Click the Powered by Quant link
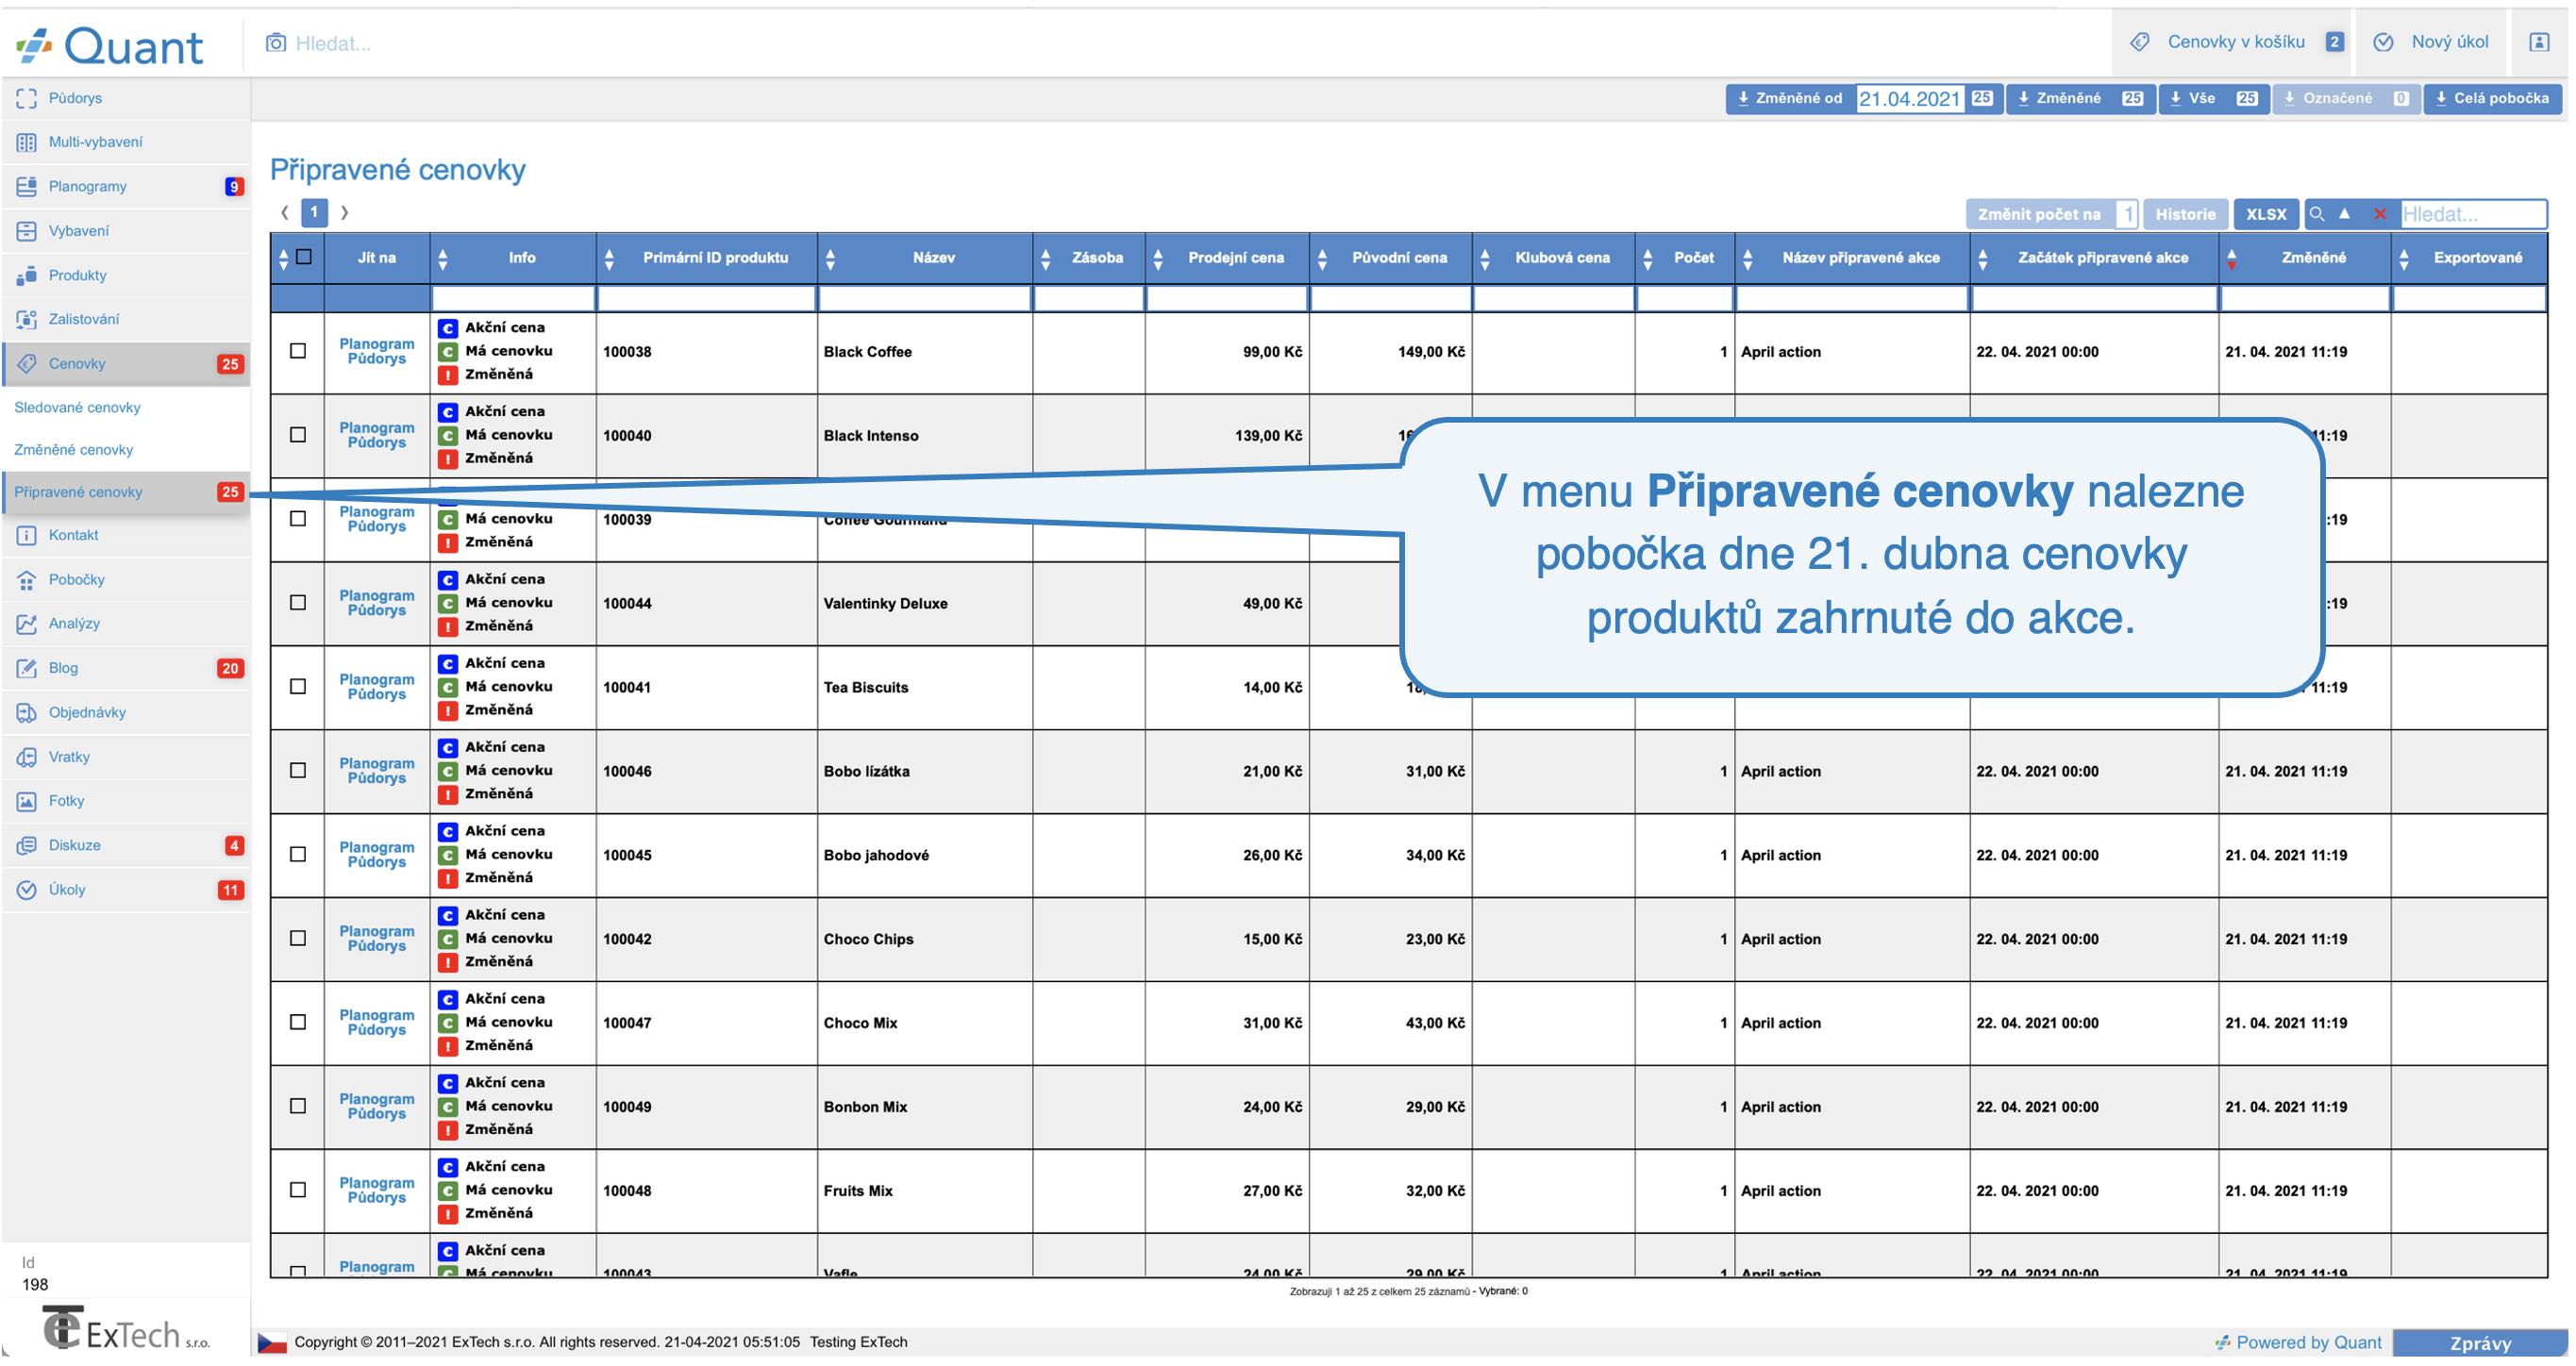Image resolution: width=2576 pixels, height=1366 pixels. click(x=2298, y=1342)
